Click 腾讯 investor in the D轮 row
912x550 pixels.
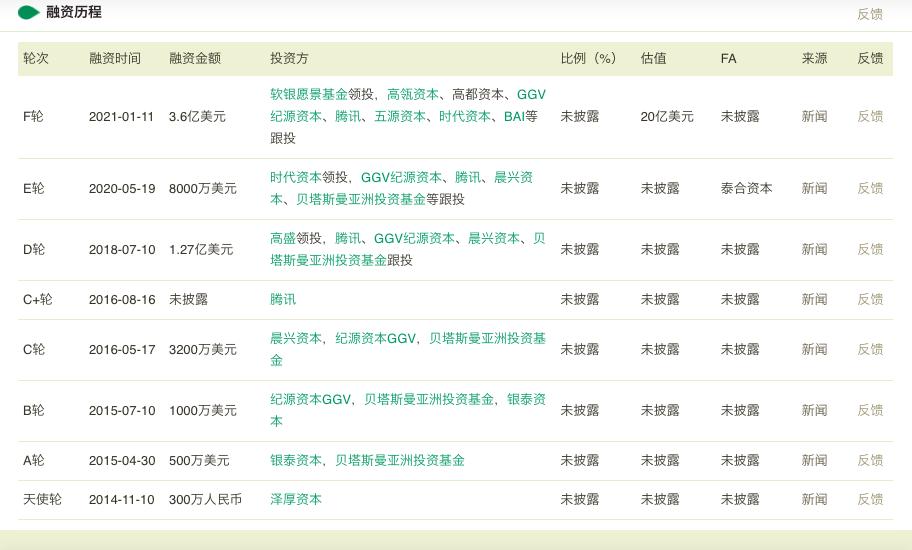click(348, 238)
